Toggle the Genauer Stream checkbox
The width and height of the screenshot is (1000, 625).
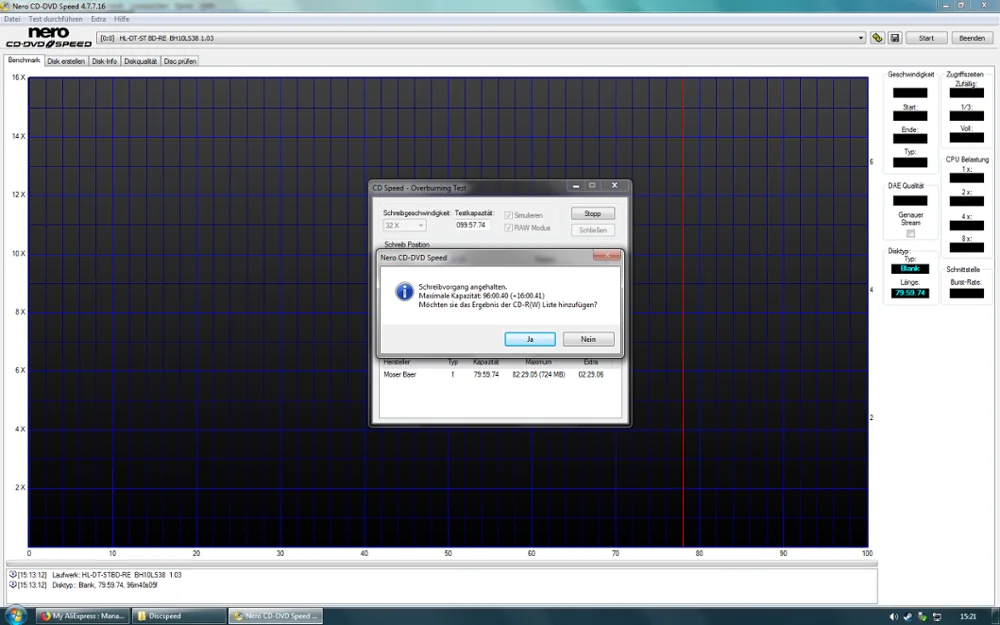pos(910,233)
